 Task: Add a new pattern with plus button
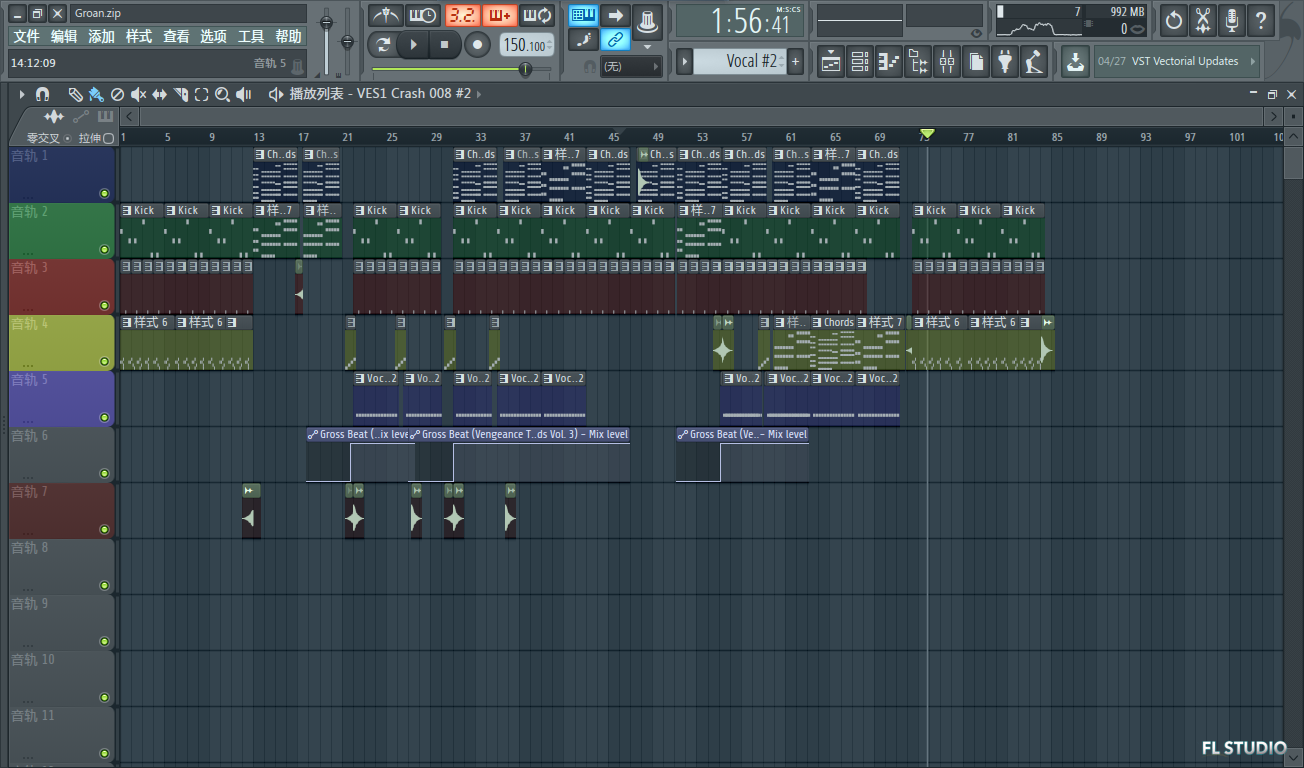(x=796, y=61)
